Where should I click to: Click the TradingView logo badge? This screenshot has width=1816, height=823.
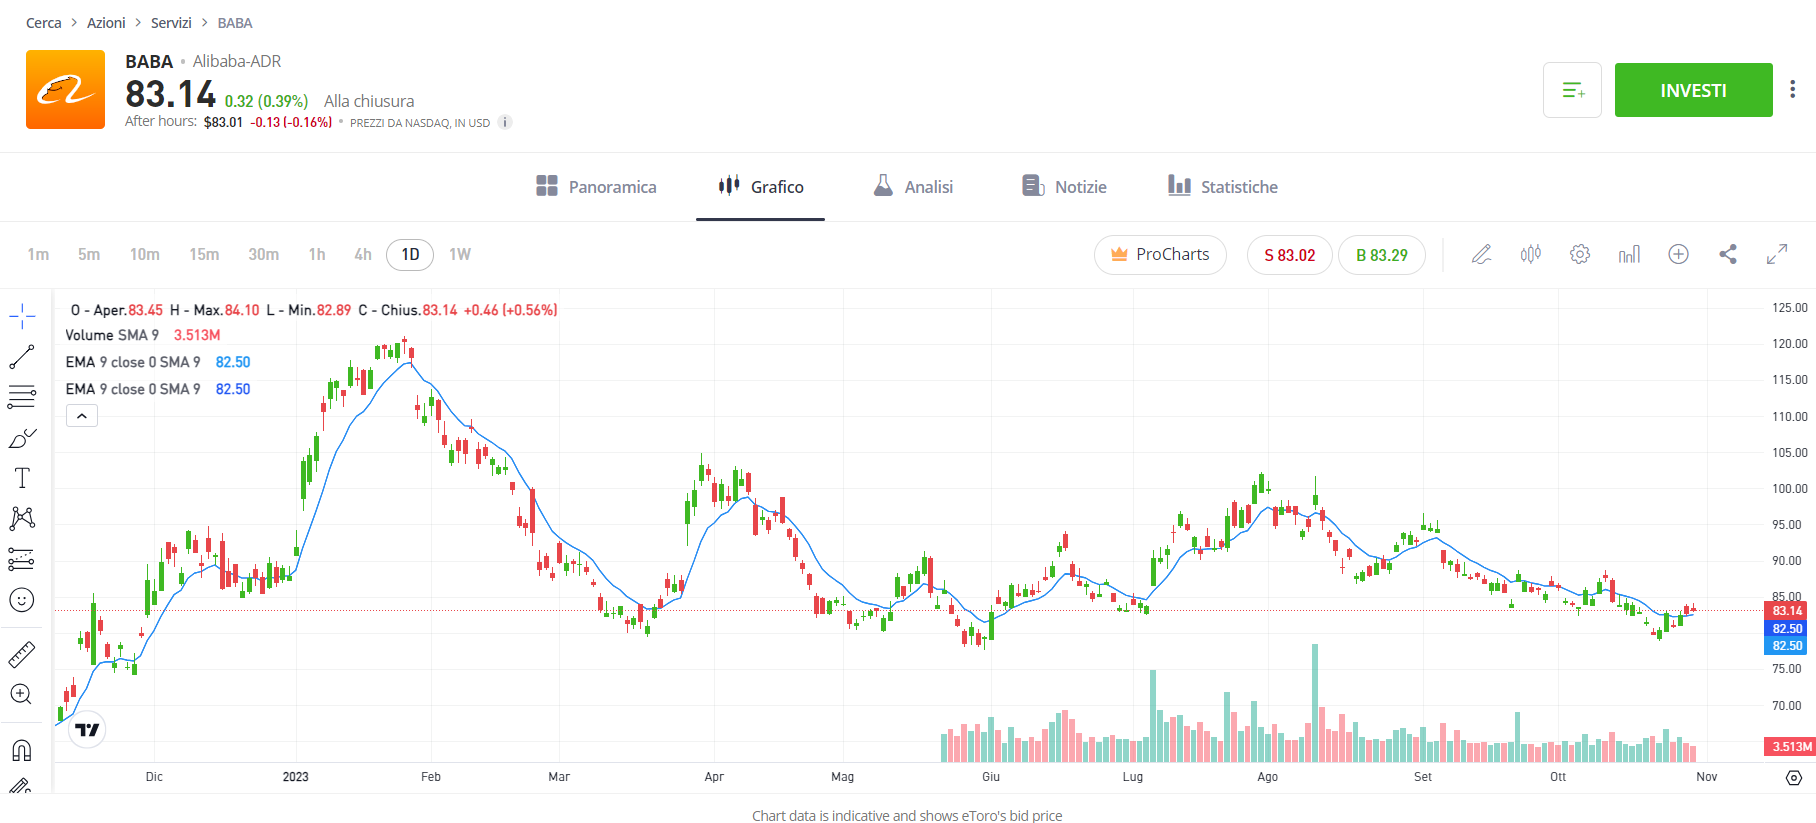click(x=88, y=730)
